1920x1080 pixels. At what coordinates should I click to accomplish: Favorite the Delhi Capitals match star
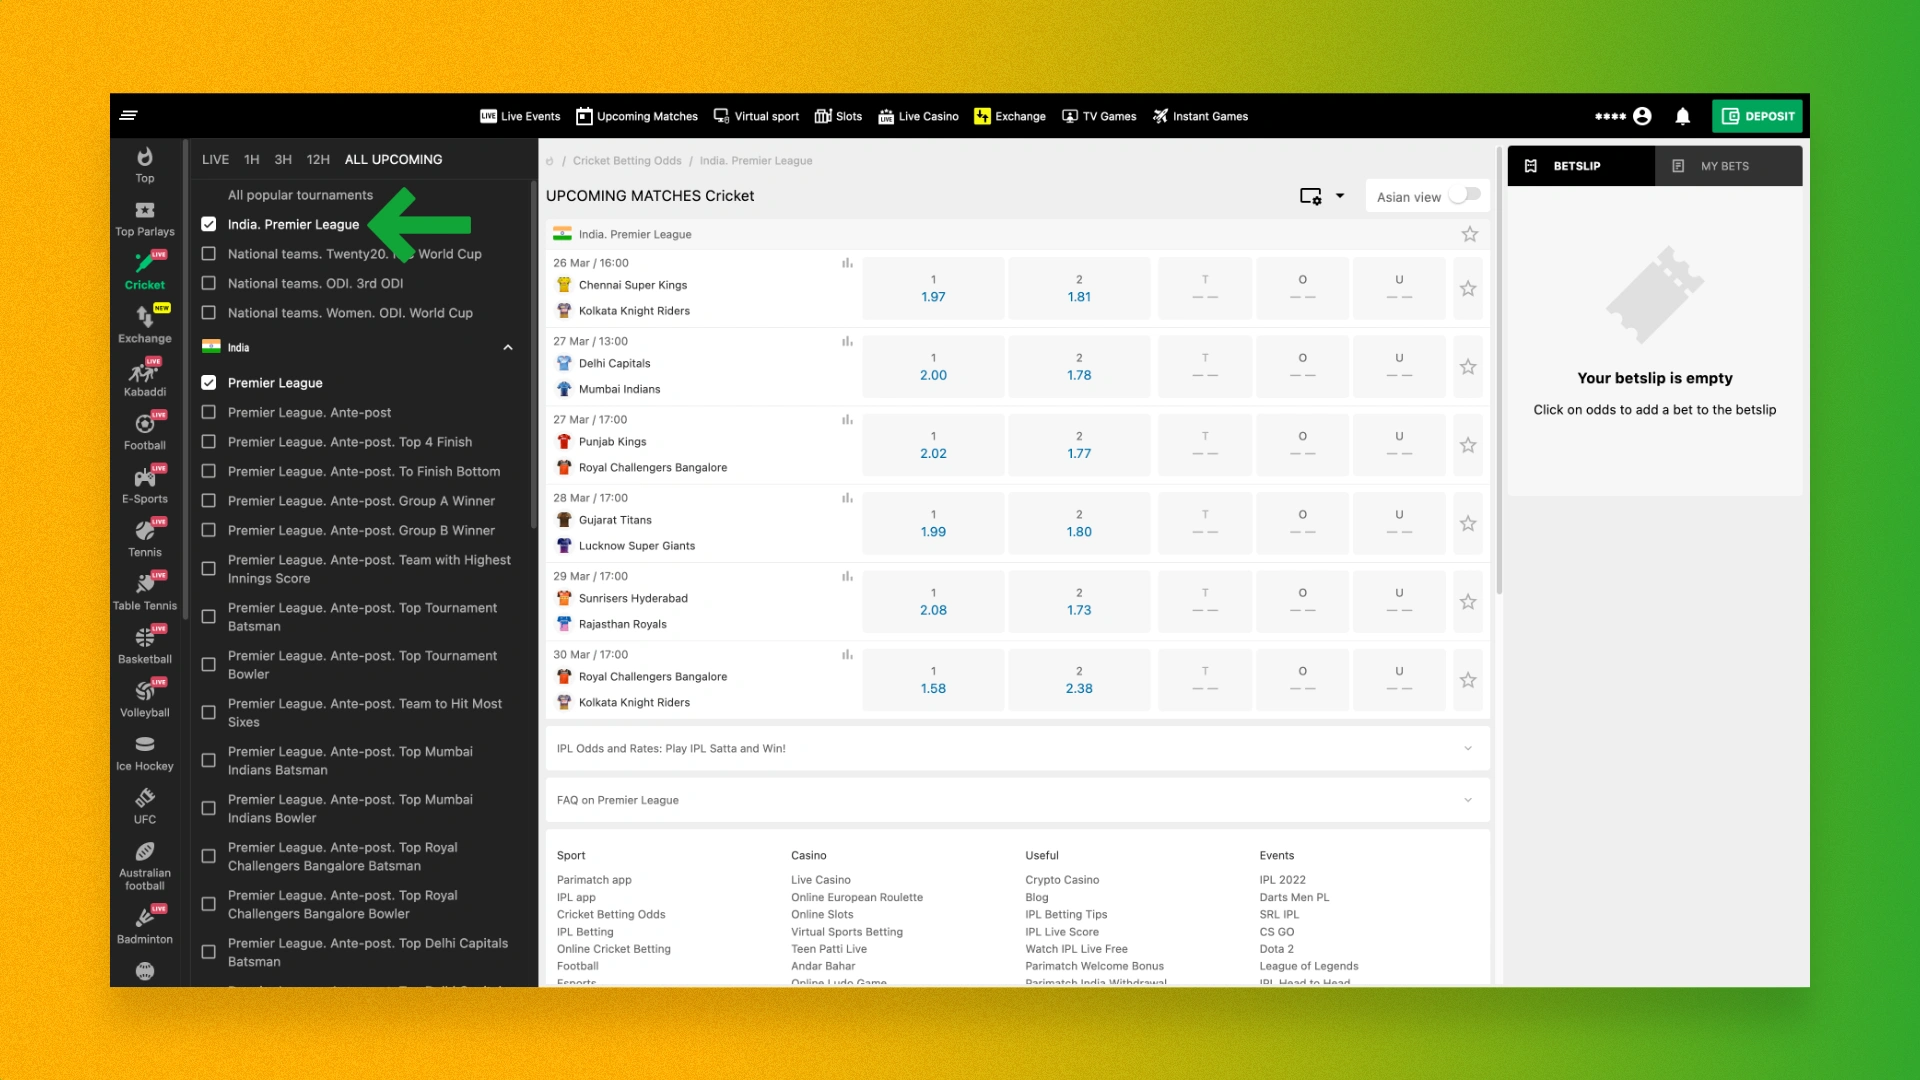(x=1468, y=367)
